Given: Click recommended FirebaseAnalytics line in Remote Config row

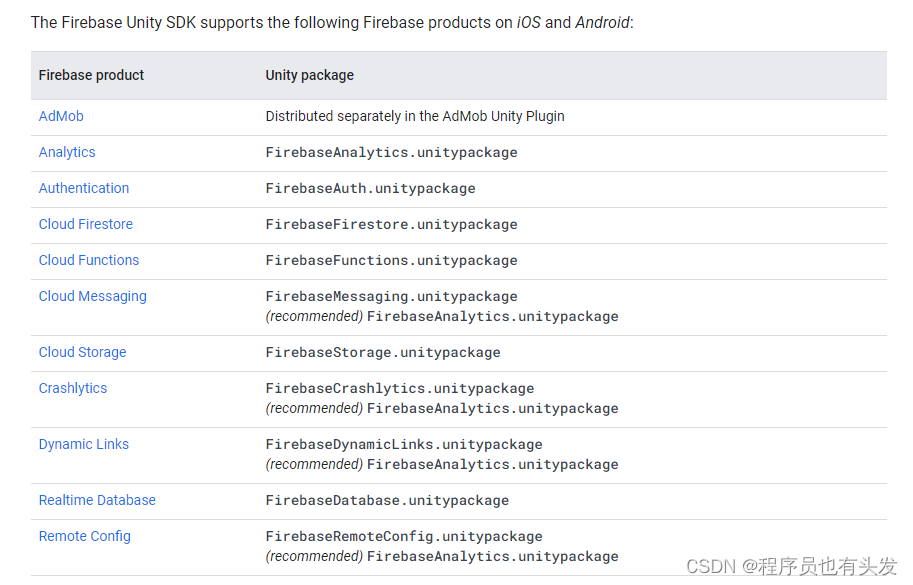Looking at the screenshot, I should pos(442,556).
